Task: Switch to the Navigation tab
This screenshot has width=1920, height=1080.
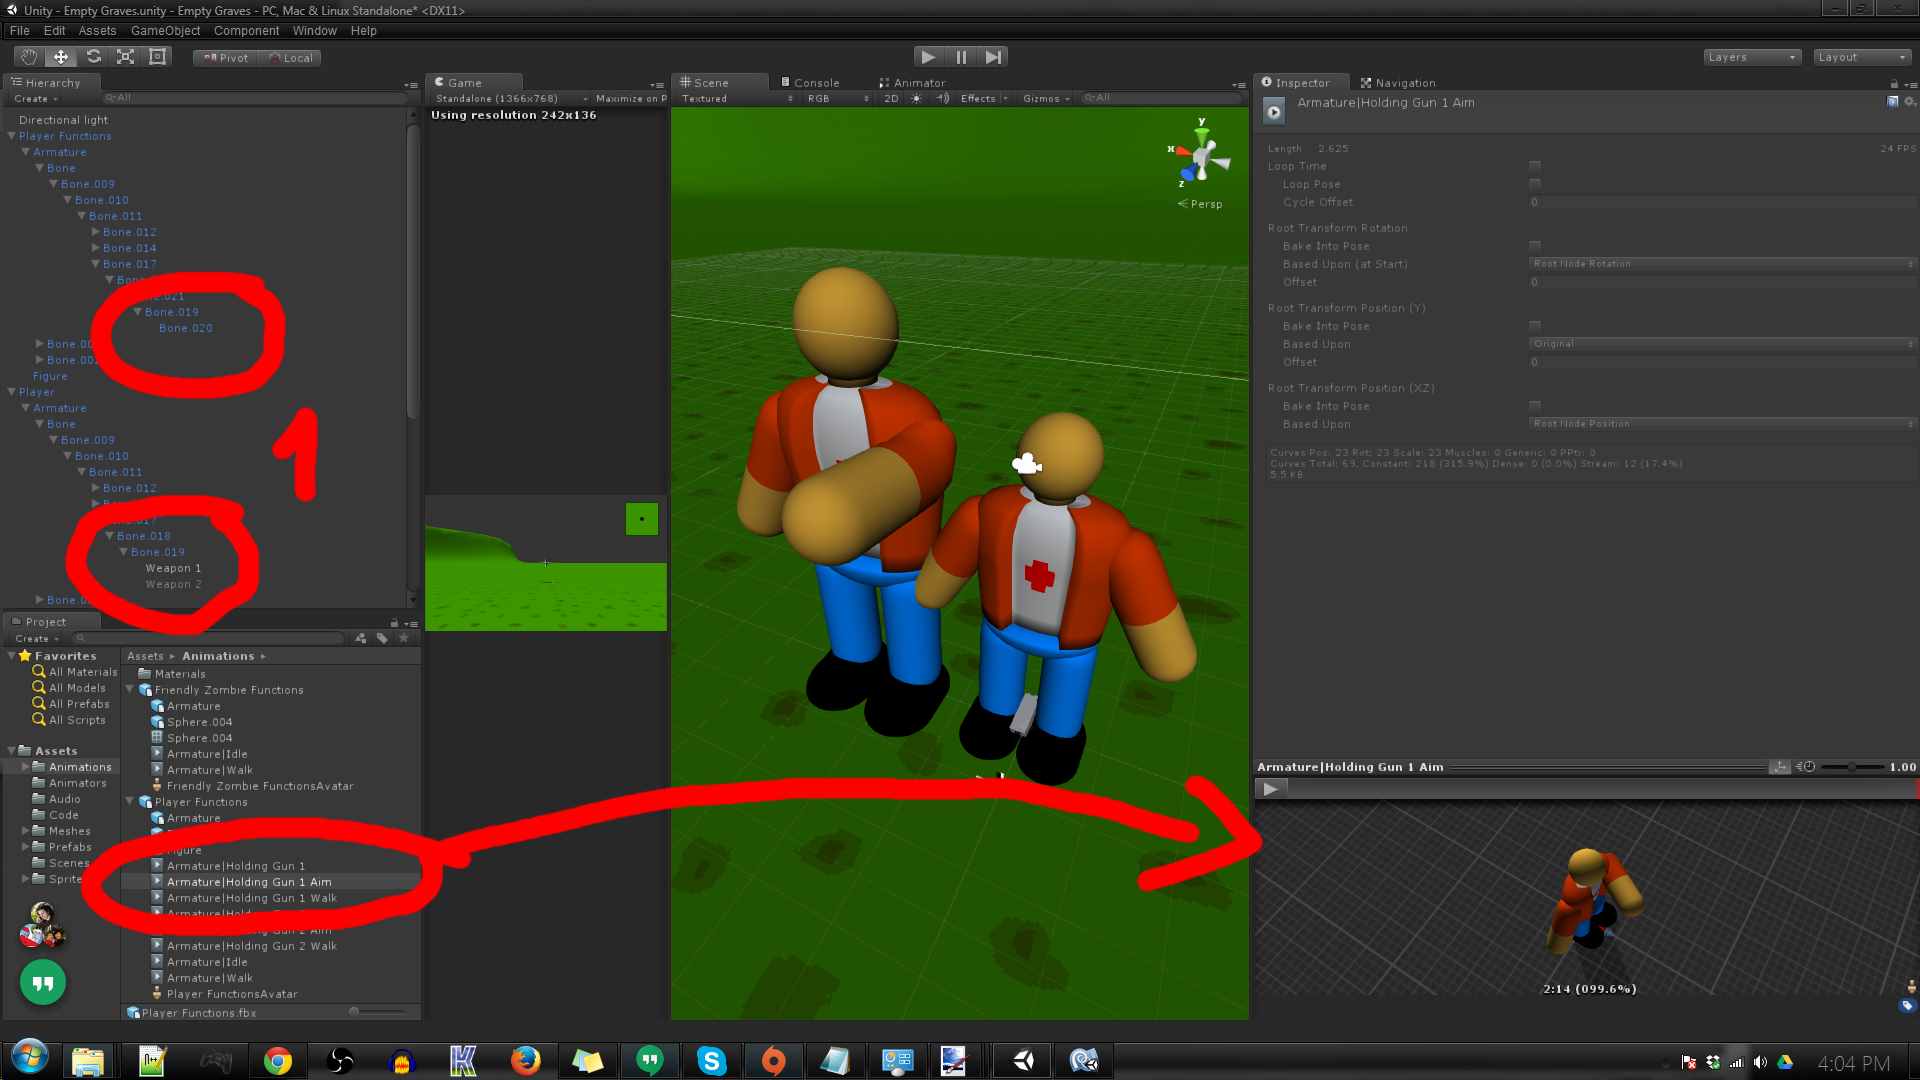Action: tap(1397, 83)
